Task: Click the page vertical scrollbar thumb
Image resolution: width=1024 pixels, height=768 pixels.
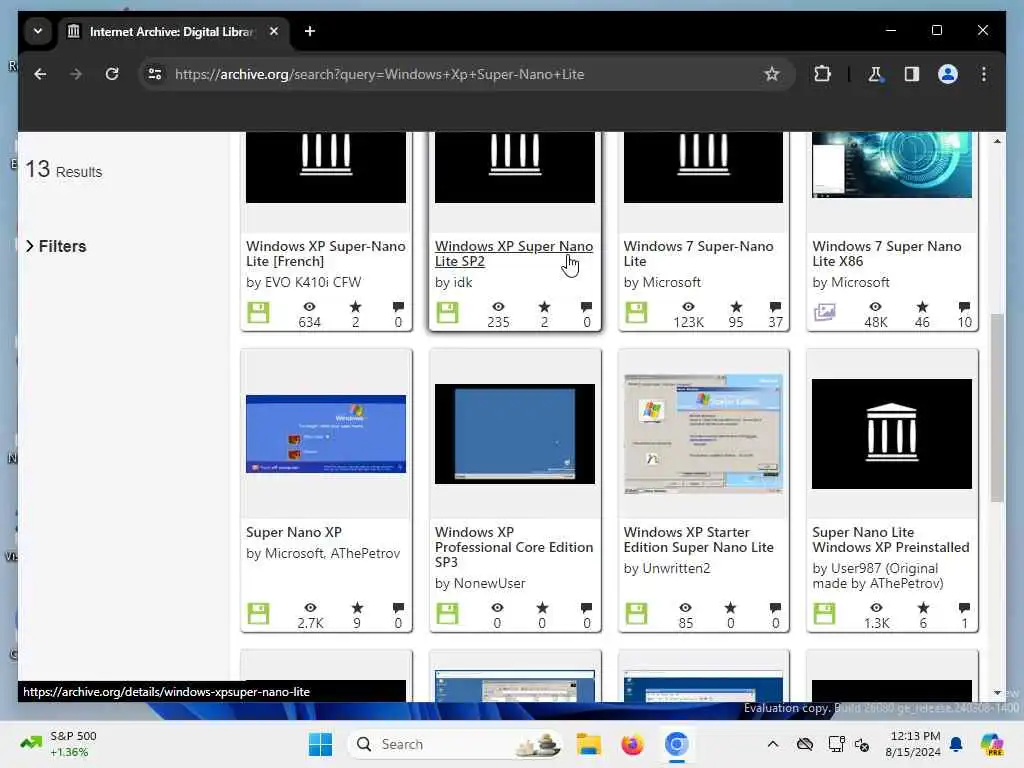Action: pos(997,408)
